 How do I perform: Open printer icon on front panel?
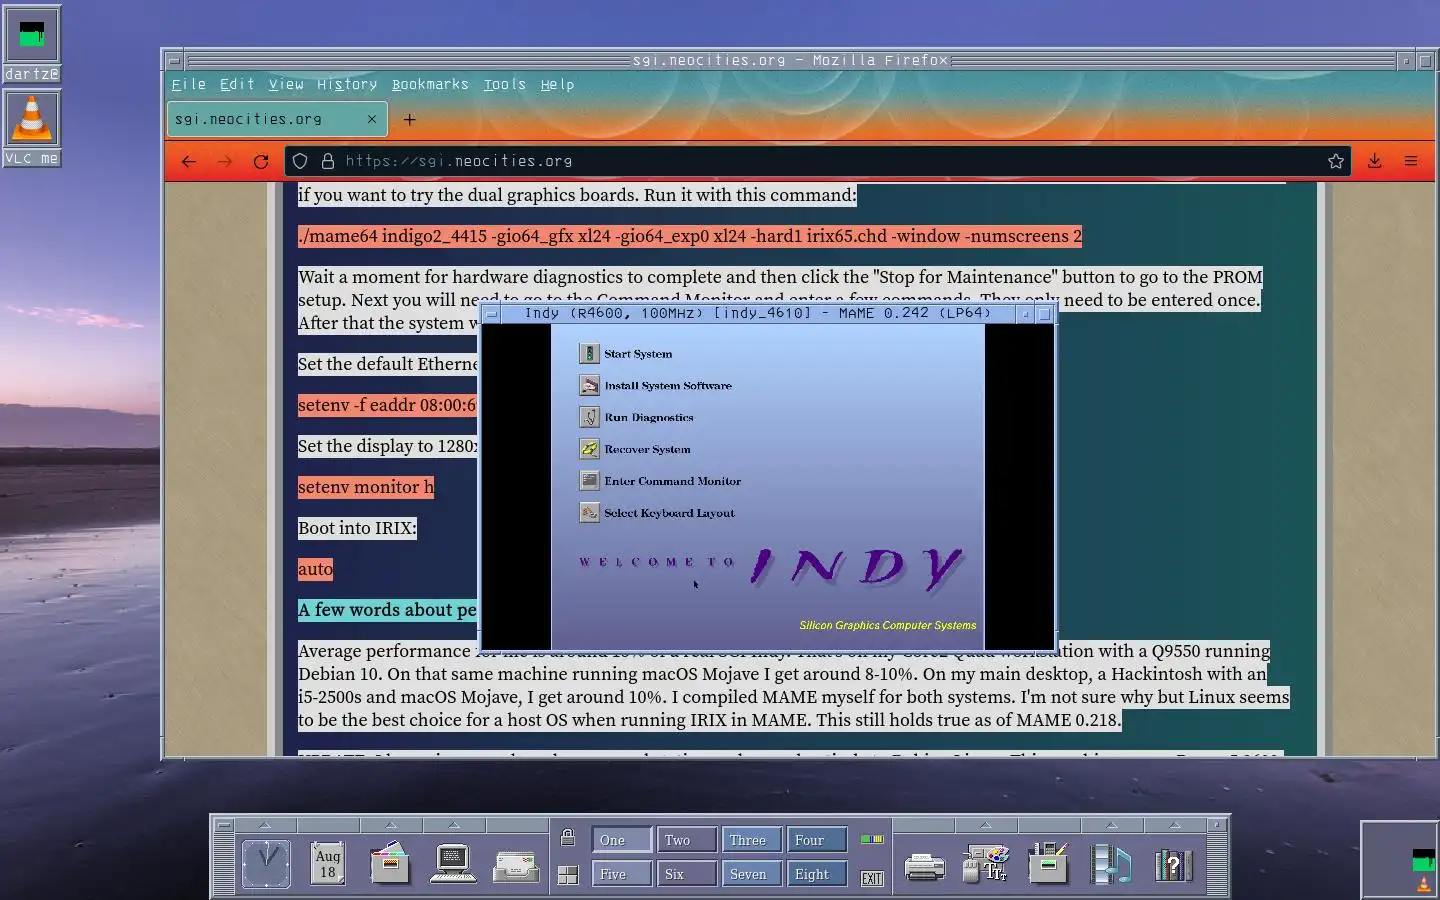(x=924, y=865)
